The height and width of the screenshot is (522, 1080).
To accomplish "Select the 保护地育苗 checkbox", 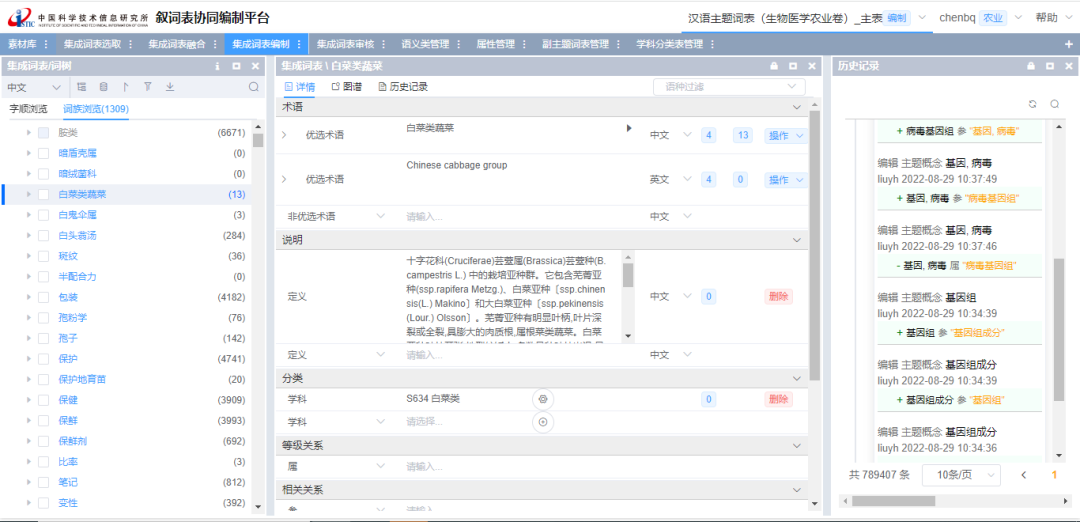I will [x=43, y=379].
